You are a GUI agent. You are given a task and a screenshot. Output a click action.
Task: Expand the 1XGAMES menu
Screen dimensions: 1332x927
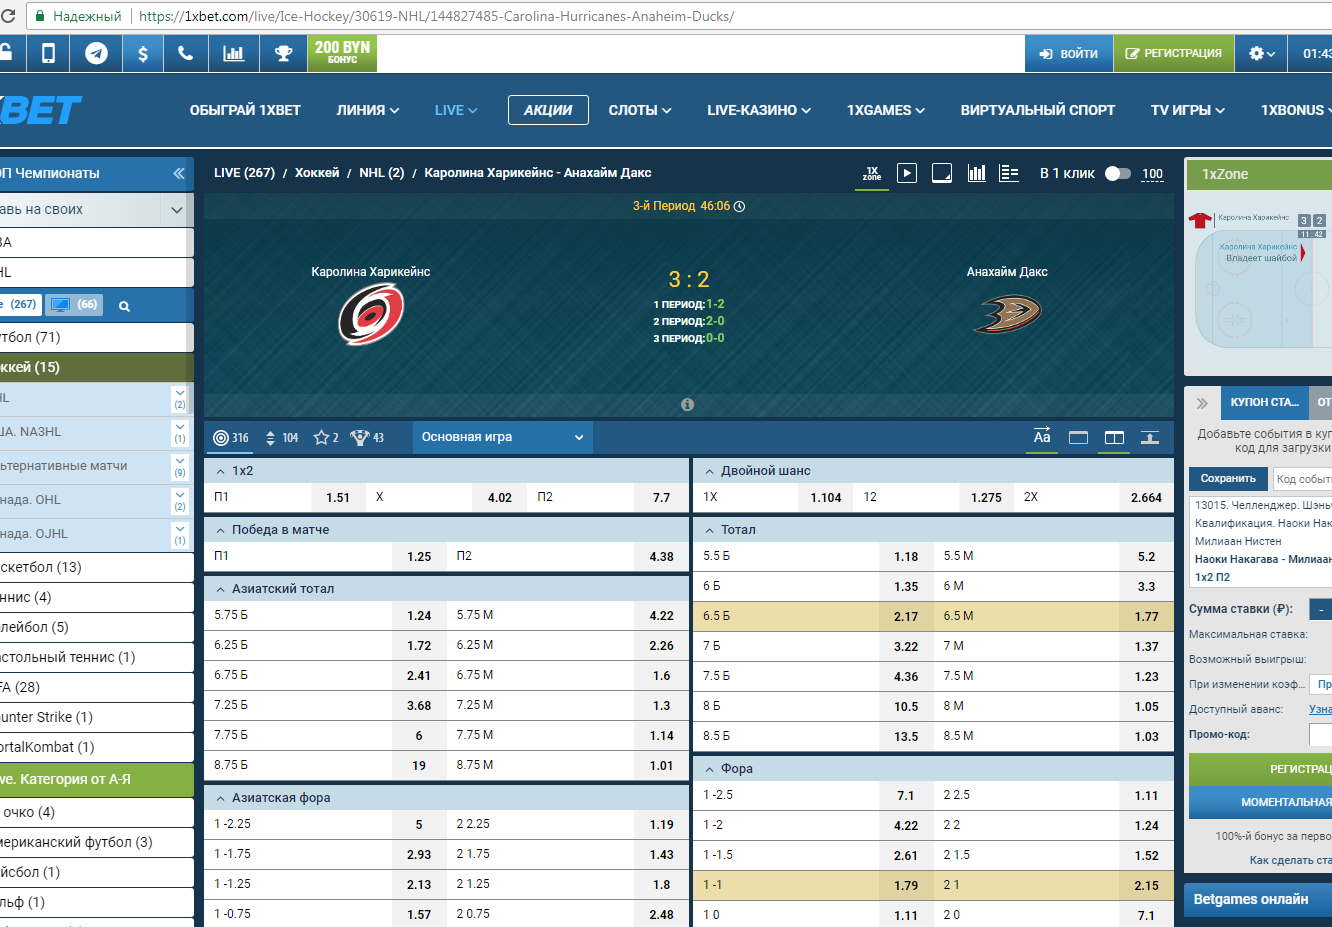point(886,110)
